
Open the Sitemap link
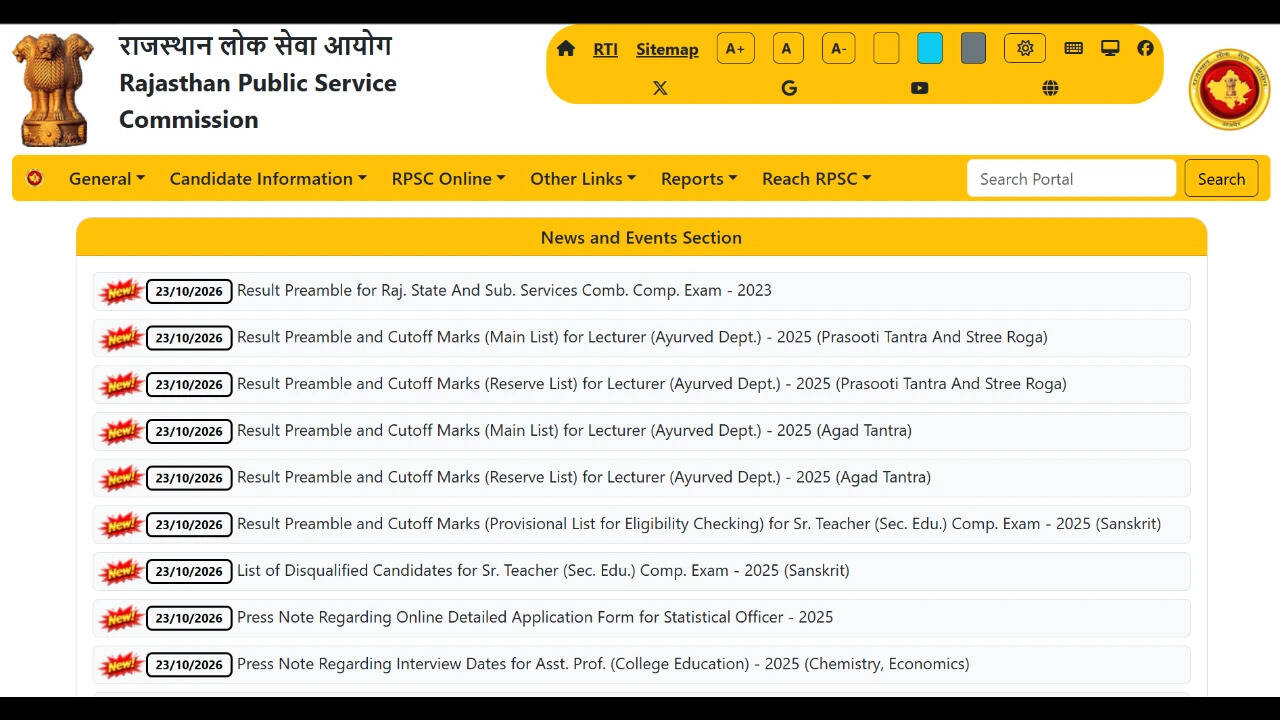tap(667, 49)
